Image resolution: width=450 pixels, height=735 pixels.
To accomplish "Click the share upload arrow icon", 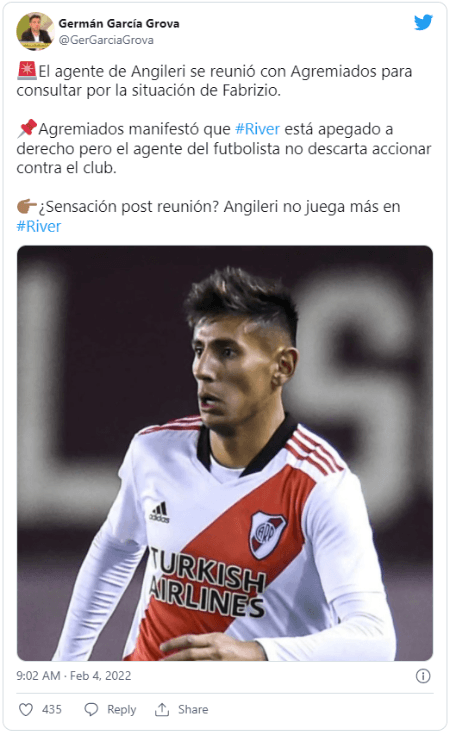I will point(162,709).
